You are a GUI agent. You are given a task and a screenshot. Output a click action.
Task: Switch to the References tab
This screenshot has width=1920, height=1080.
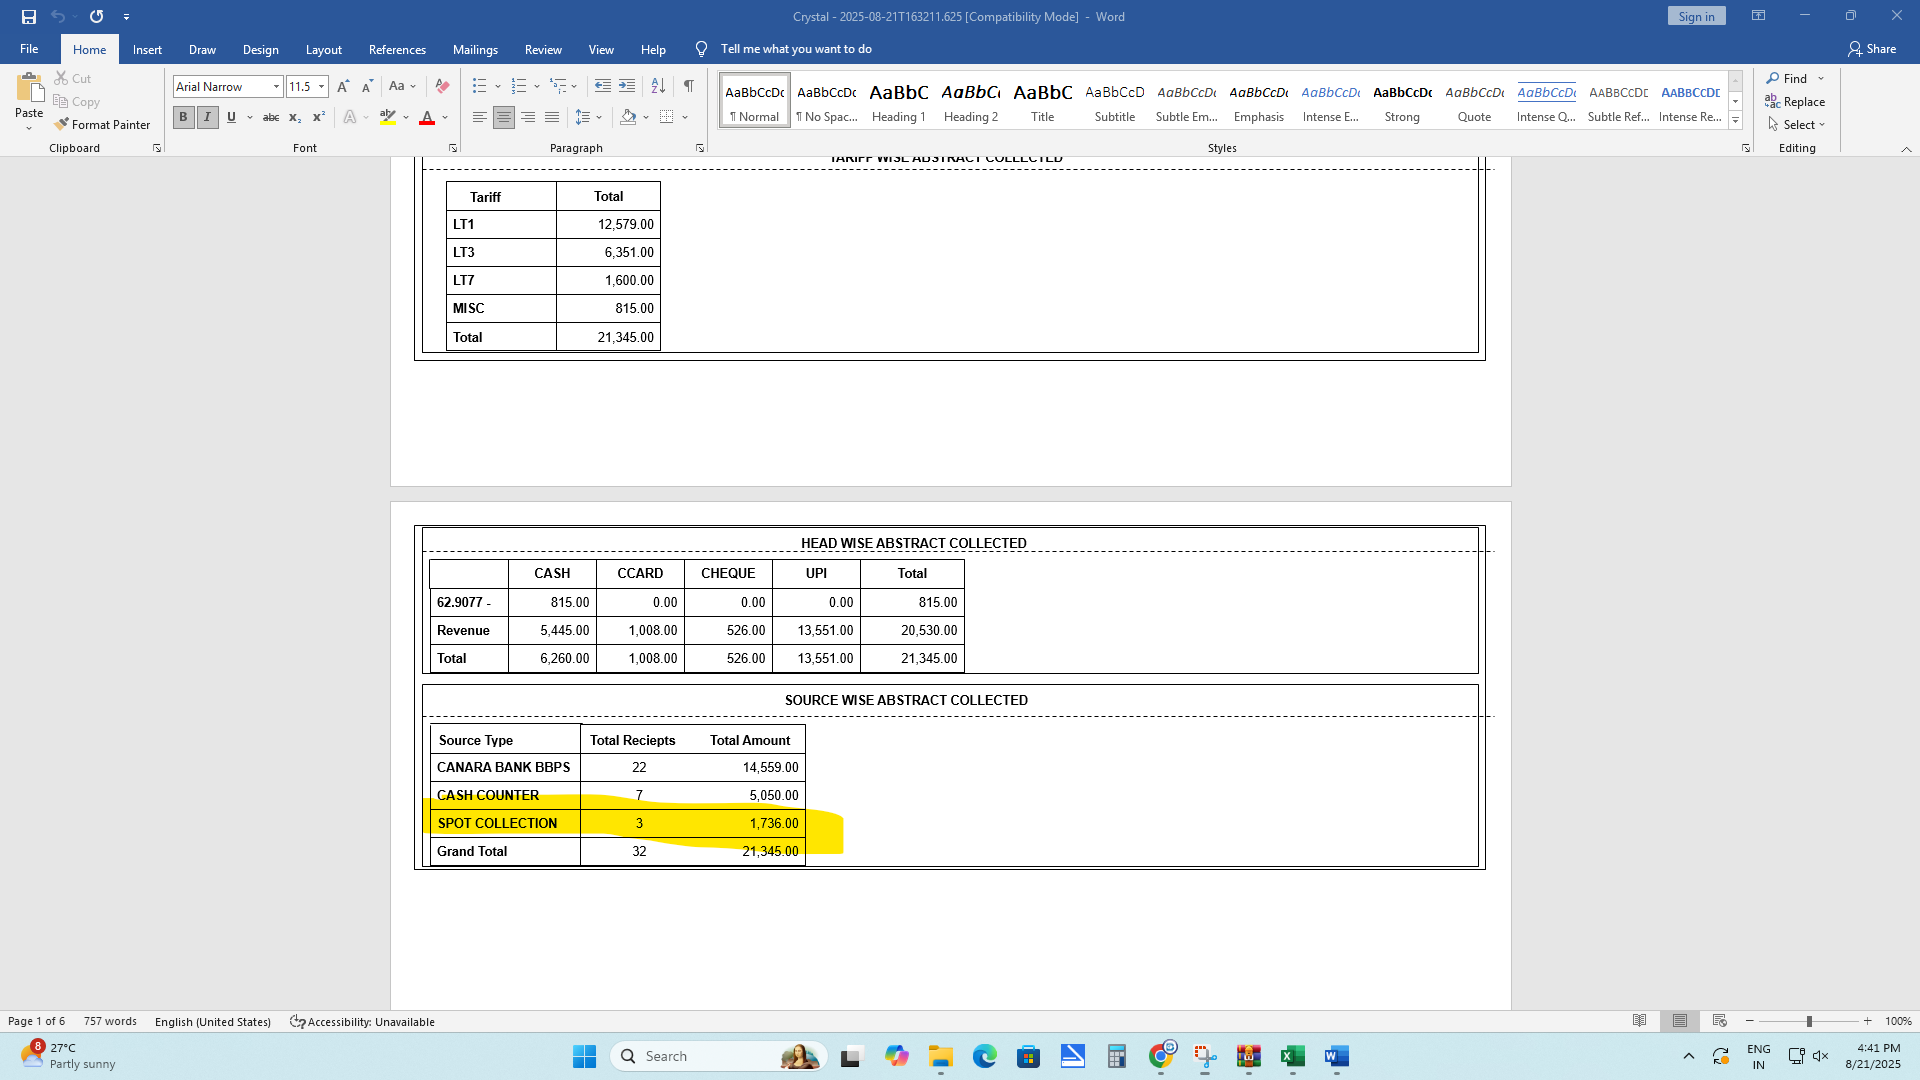click(397, 49)
